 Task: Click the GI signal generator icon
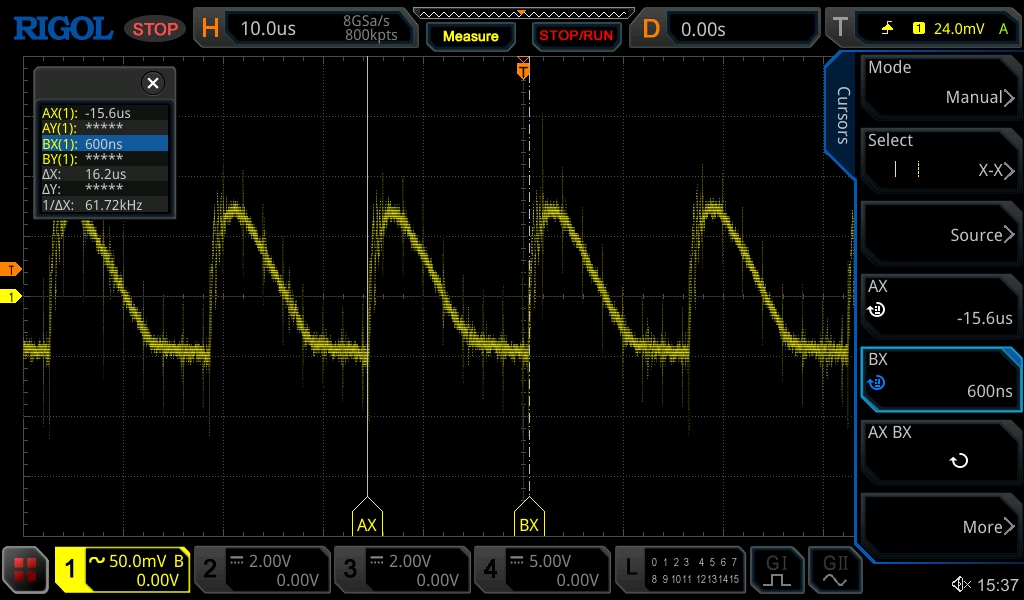(777, 570)
